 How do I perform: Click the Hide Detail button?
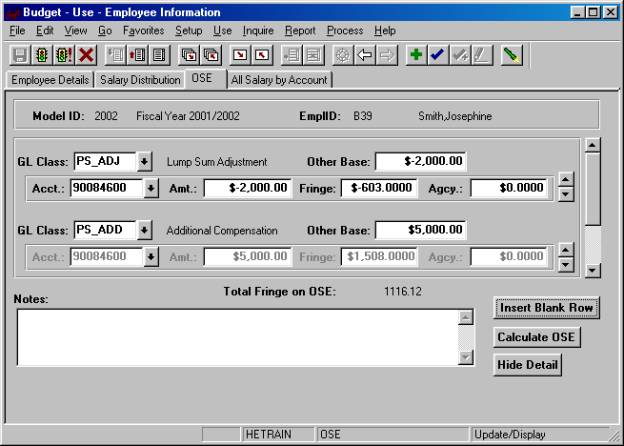[528, 366]
